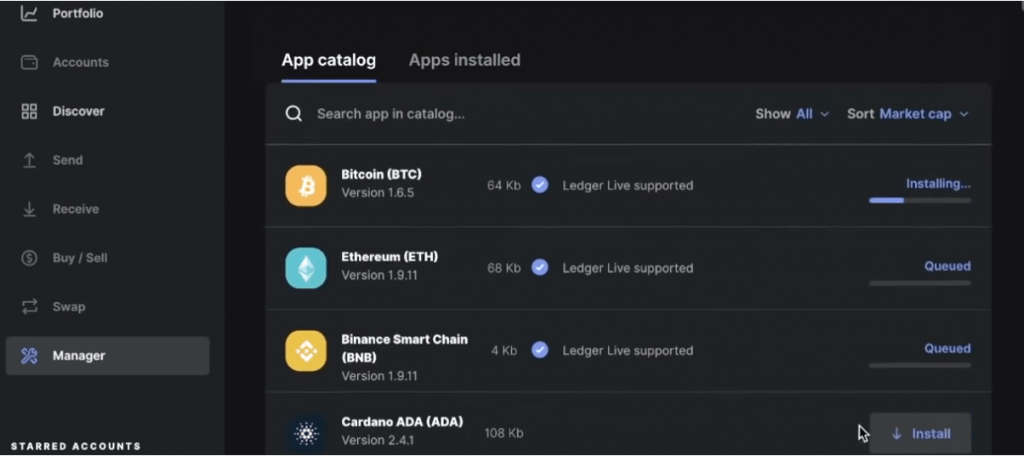Image resolution: width=1024 pixels, height=456 pixels.
Task: Open Portfolio from the sidebar chart icon
Action: [x=29, y=14]
